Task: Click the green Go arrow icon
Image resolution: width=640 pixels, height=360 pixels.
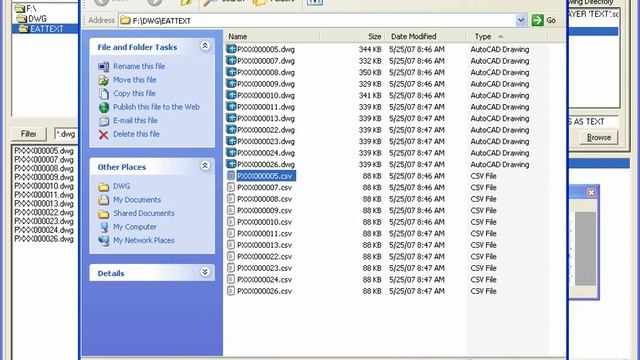Action: [x=538, y=20]
